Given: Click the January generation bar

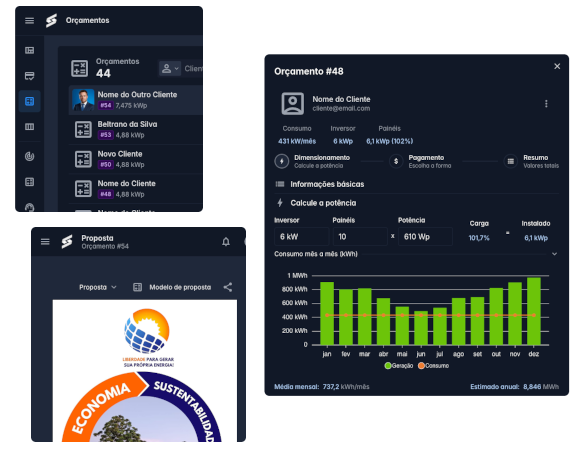Looking at the screenshot, I should pyautogui.click(x=327, y=314).
